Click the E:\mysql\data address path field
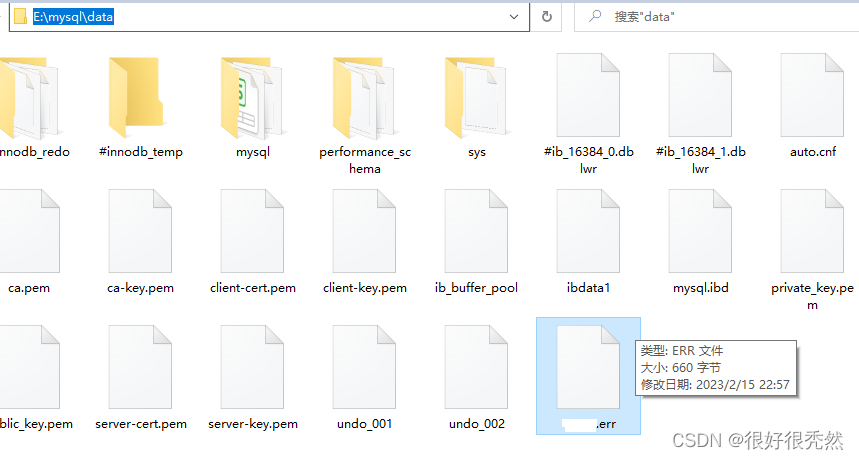The height and width of the screenshot is (460, 859). pyautogui.click(x=270, y=16)
